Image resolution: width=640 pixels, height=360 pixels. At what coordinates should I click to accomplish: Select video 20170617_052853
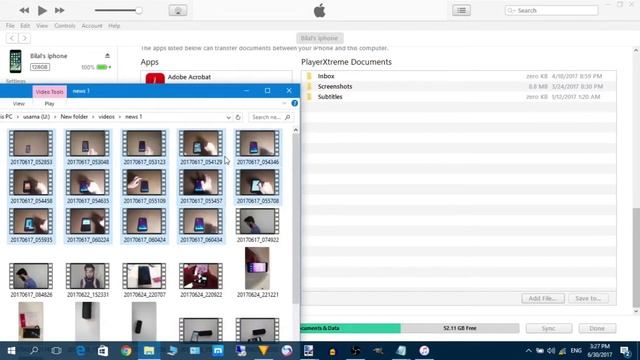[31, 147]
